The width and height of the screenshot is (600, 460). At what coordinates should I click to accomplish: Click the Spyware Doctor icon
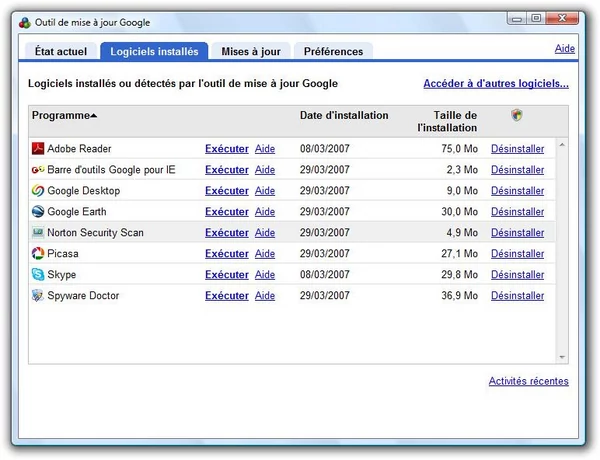(38, 295)
